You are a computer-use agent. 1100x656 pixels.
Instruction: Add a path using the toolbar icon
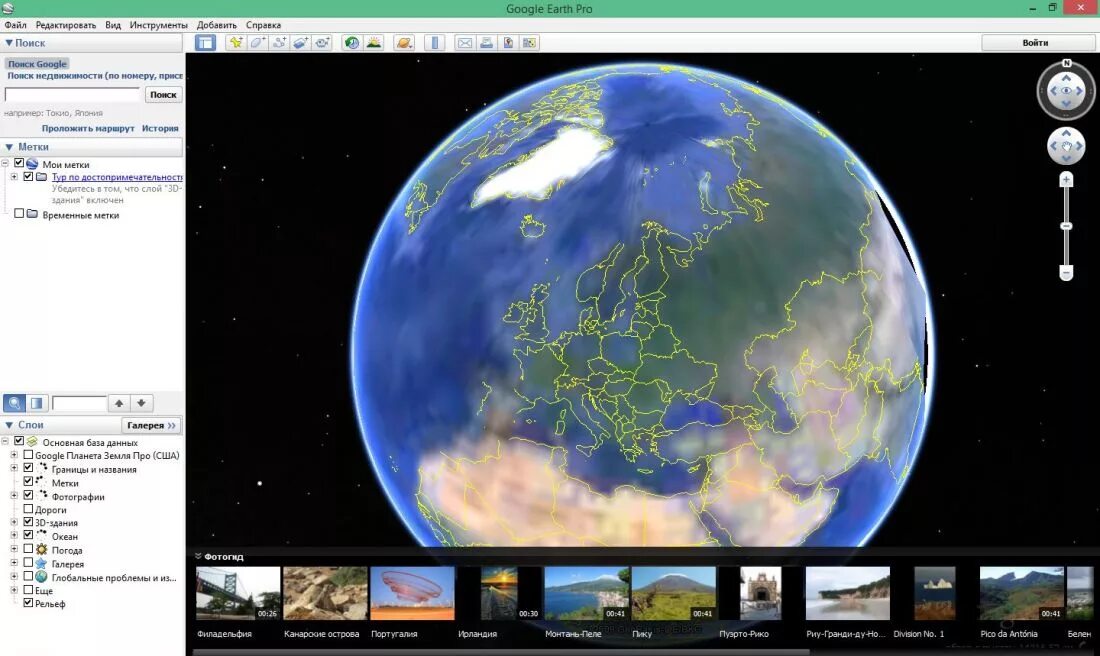tap(279, 43)
